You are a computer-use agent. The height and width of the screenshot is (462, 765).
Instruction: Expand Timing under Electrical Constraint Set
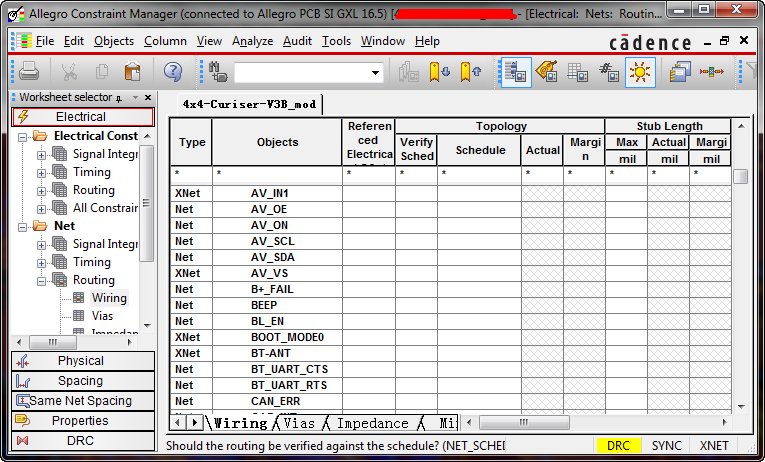41,173
